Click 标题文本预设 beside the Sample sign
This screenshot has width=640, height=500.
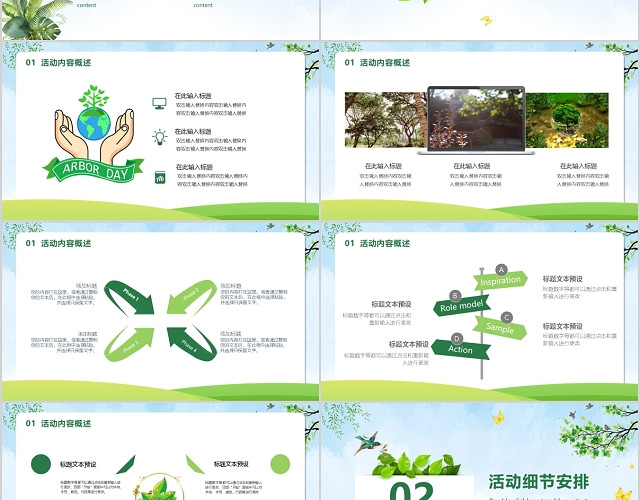(x=562, y=326)
